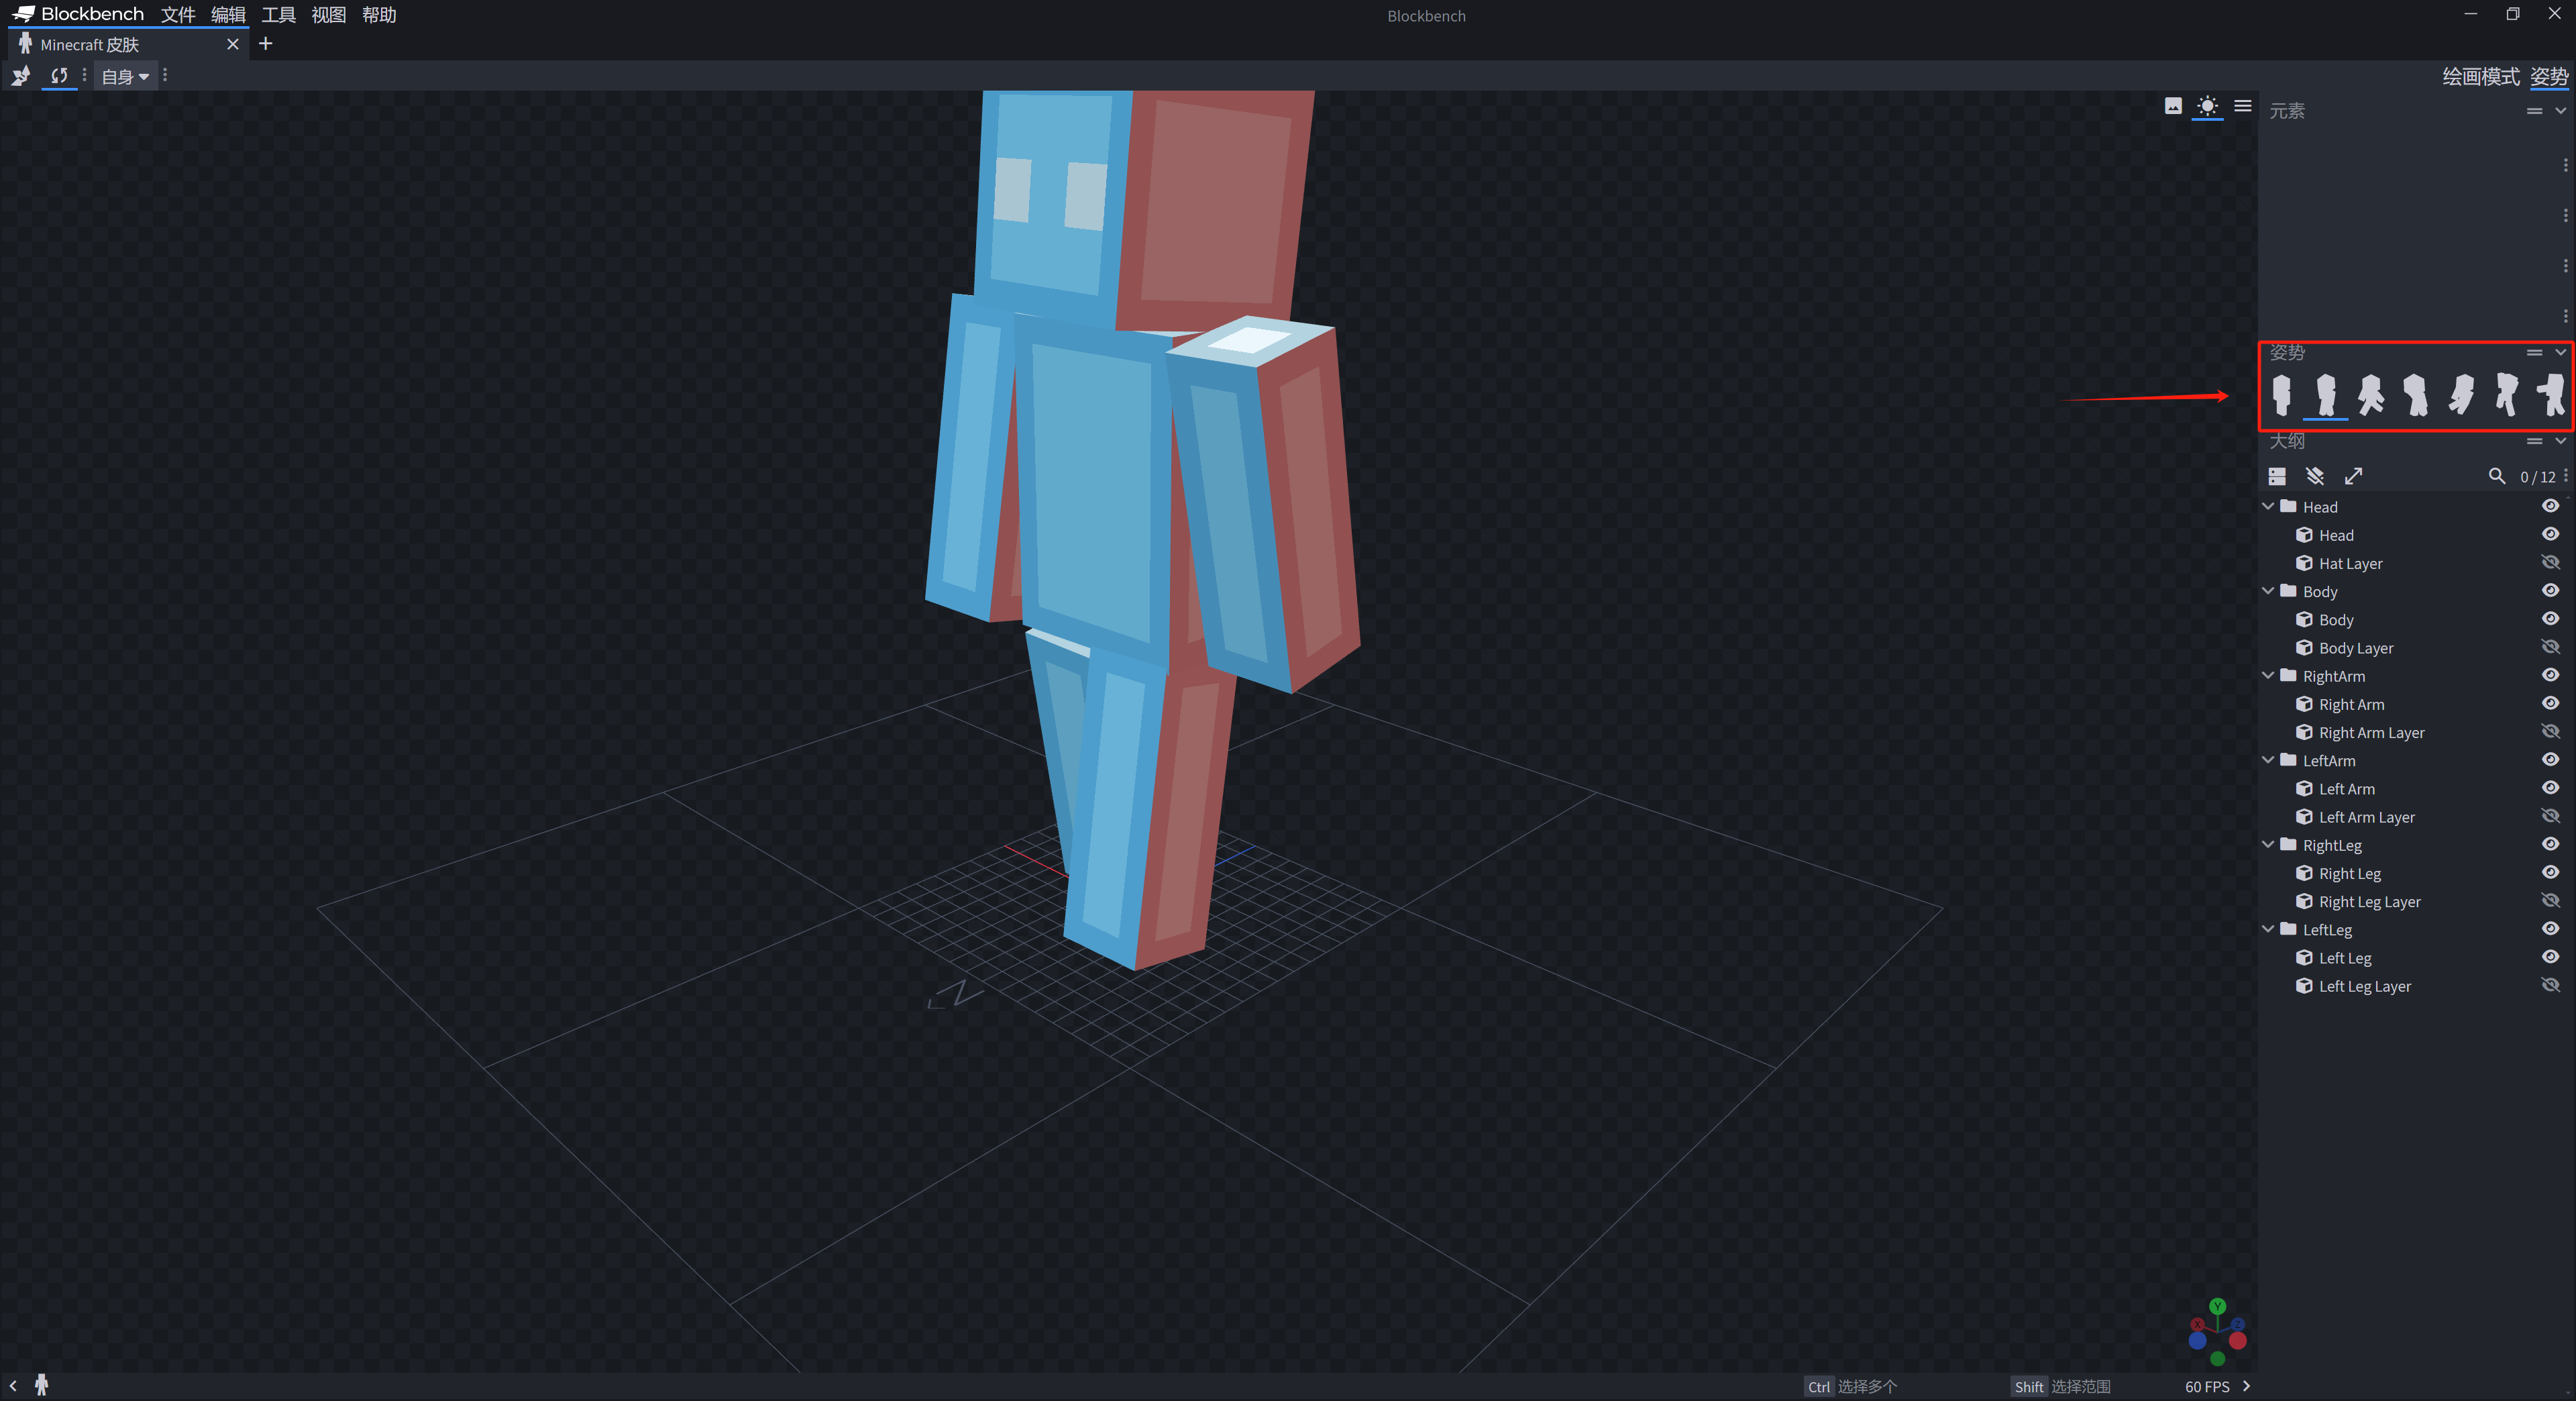Toggle viewport shading sun icon
This screenshot has height=1401, width=2576.
2207,106
